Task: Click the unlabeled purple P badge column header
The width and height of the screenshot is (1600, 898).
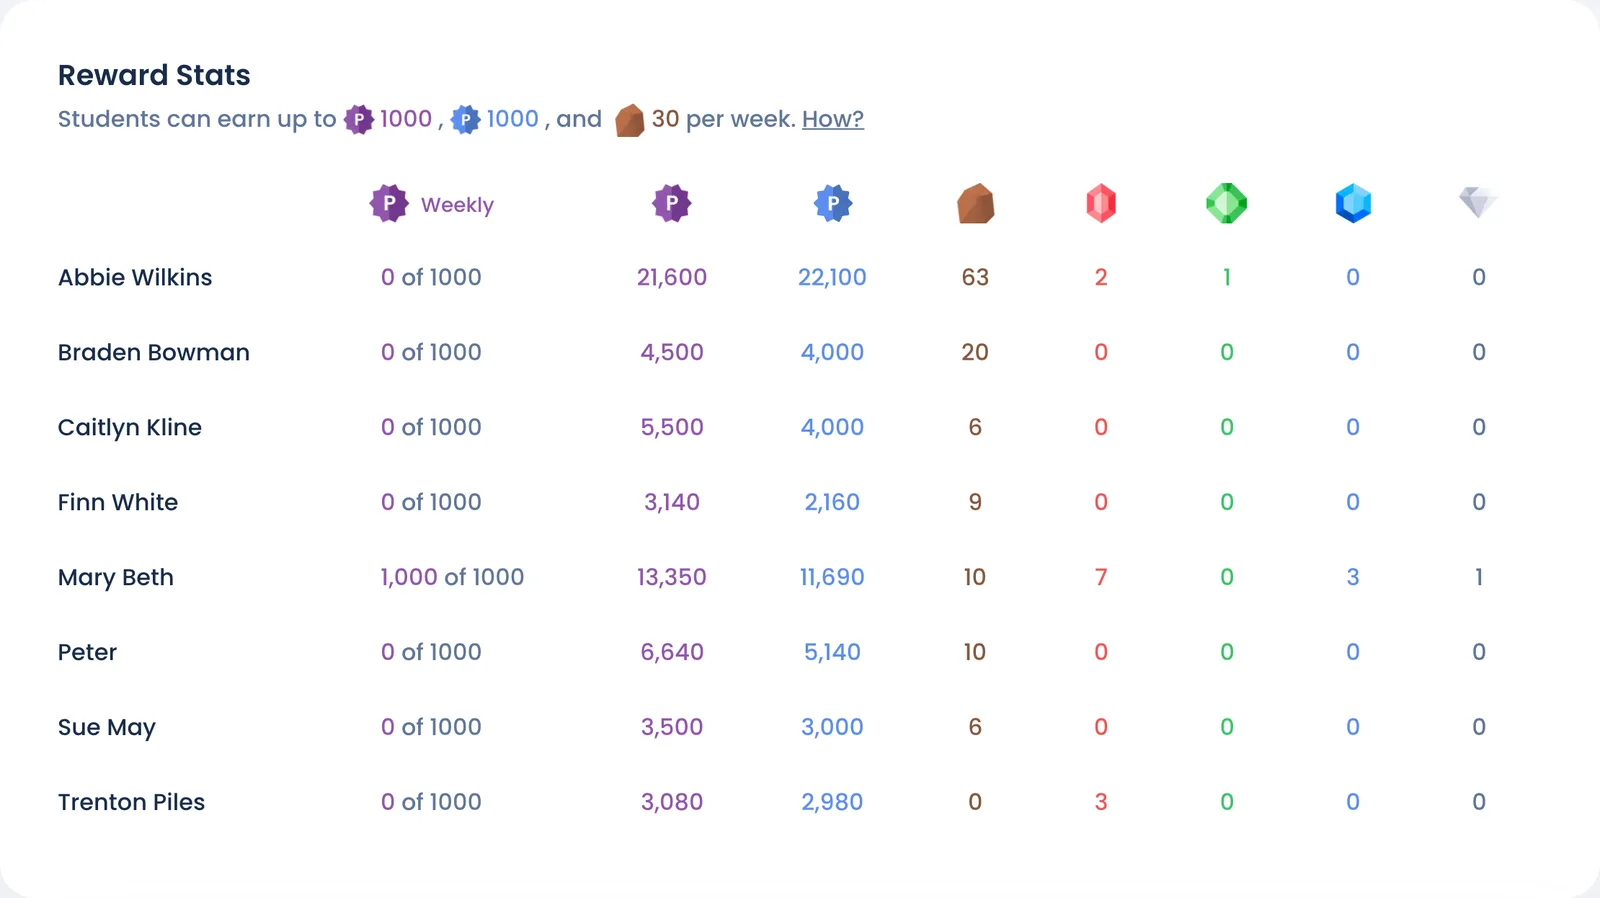Action: [x=672, y=203]
